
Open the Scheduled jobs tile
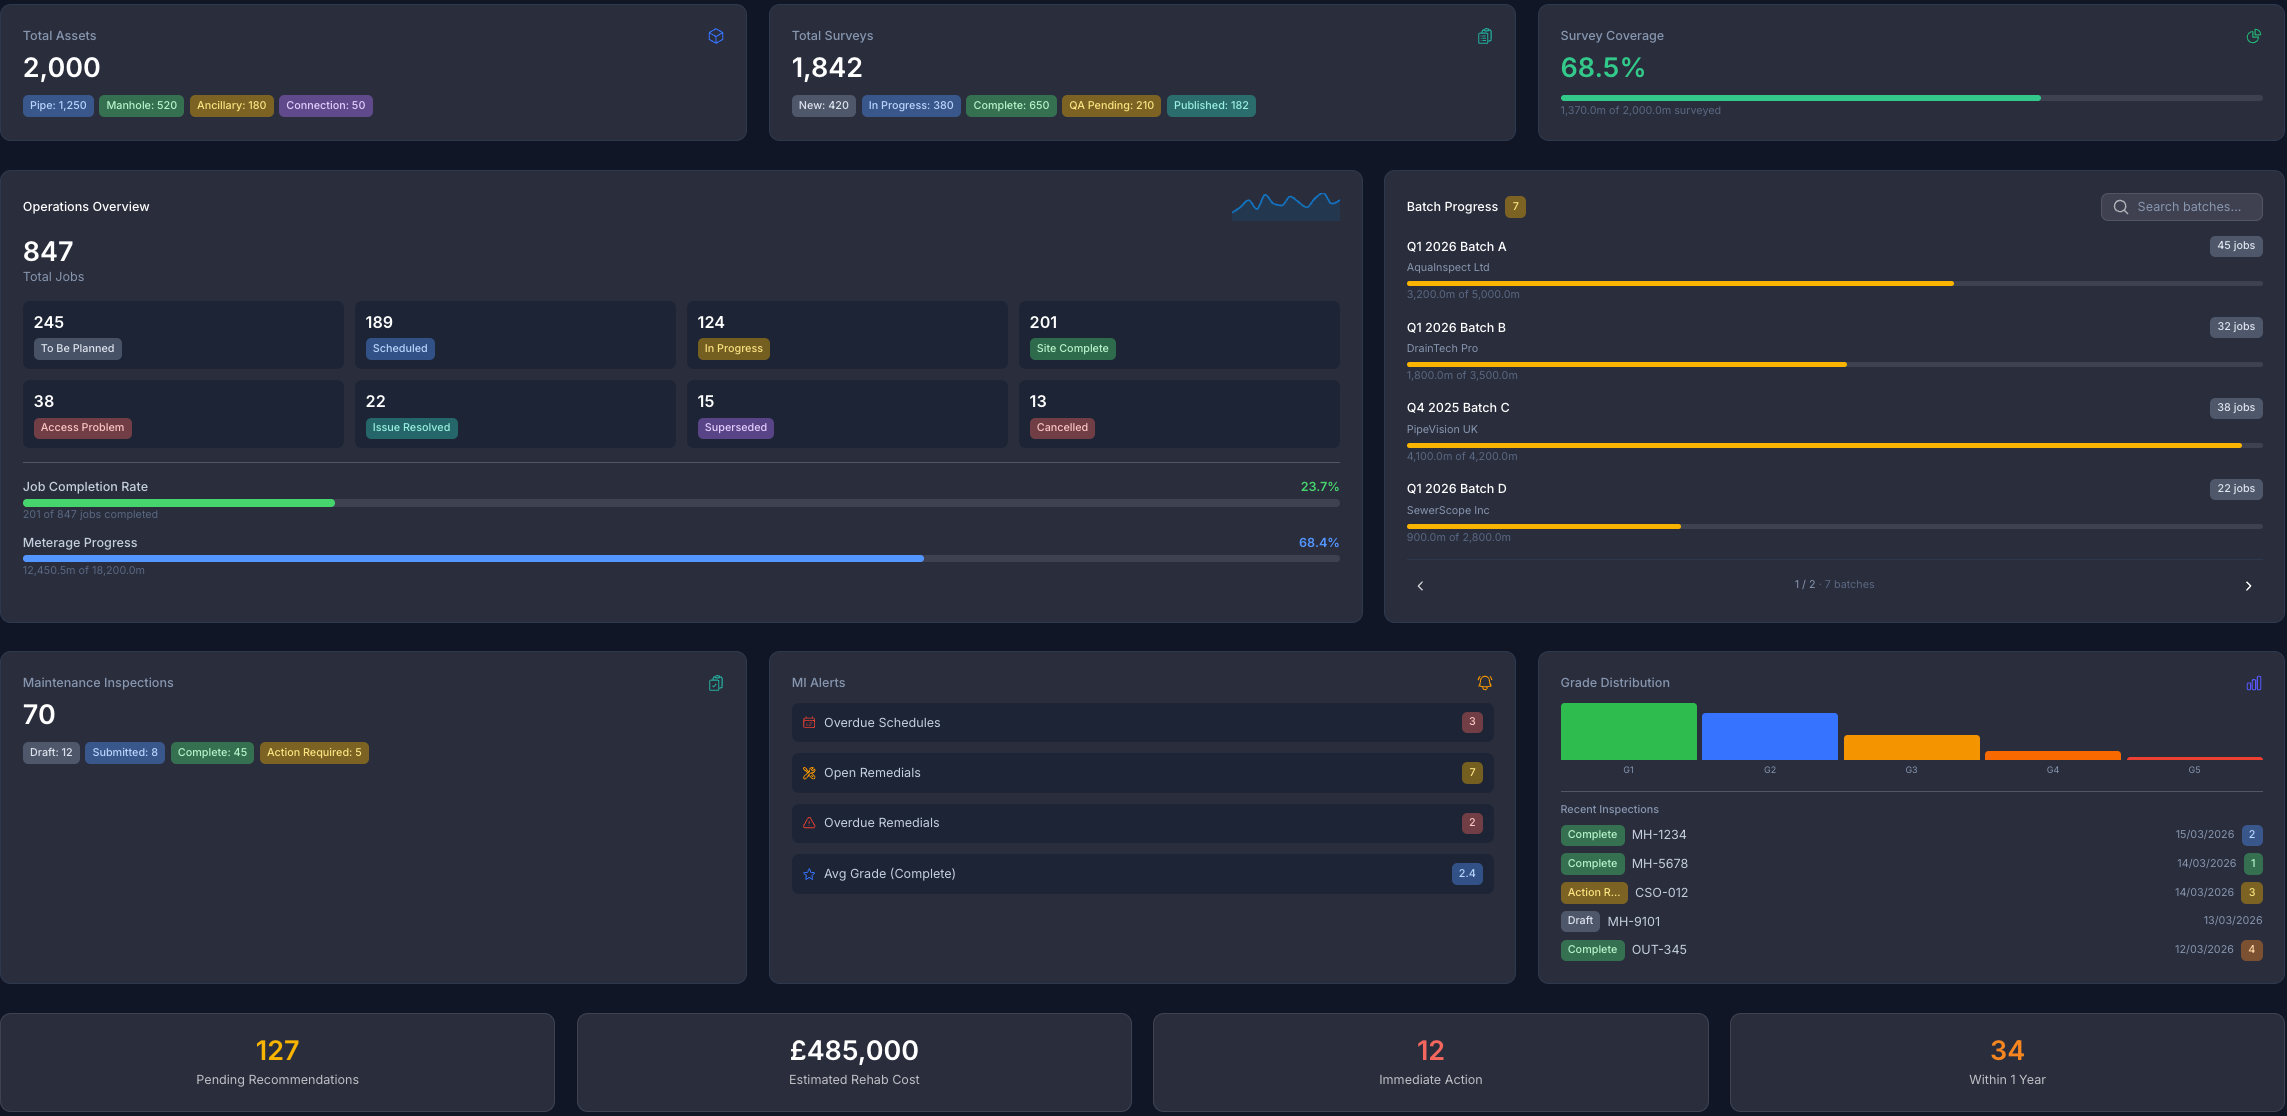(x=515, y=335)
